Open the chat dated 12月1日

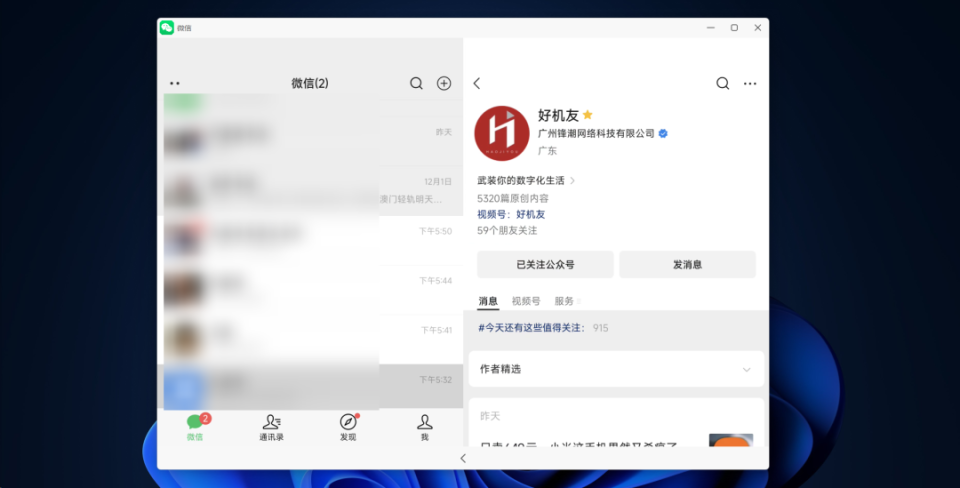tap(310, 190)
